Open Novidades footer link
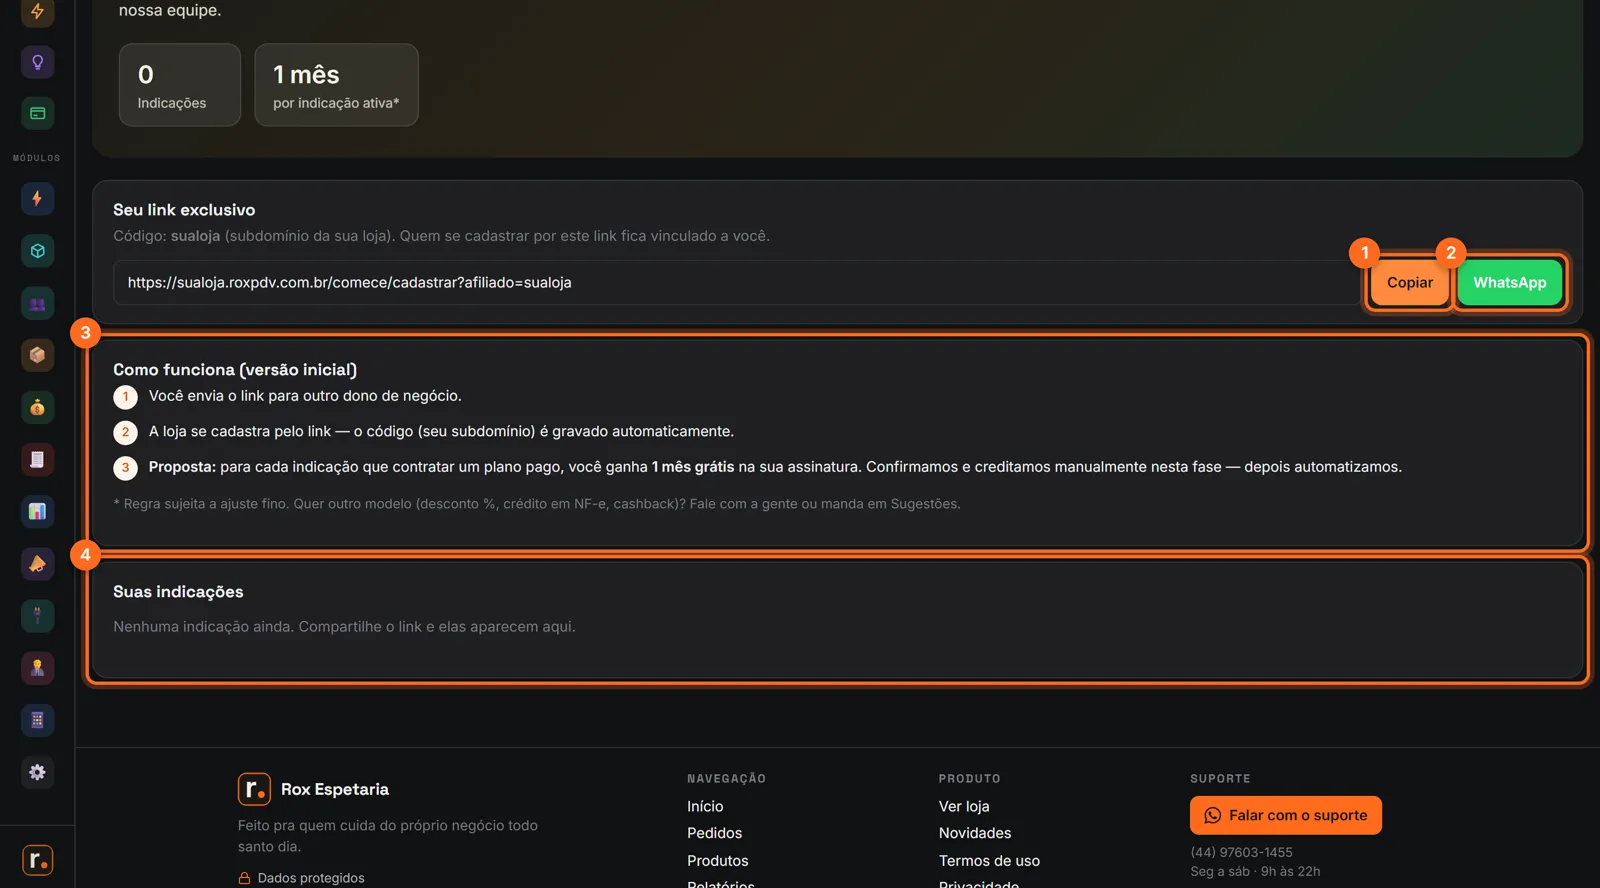 click(975, 833)
